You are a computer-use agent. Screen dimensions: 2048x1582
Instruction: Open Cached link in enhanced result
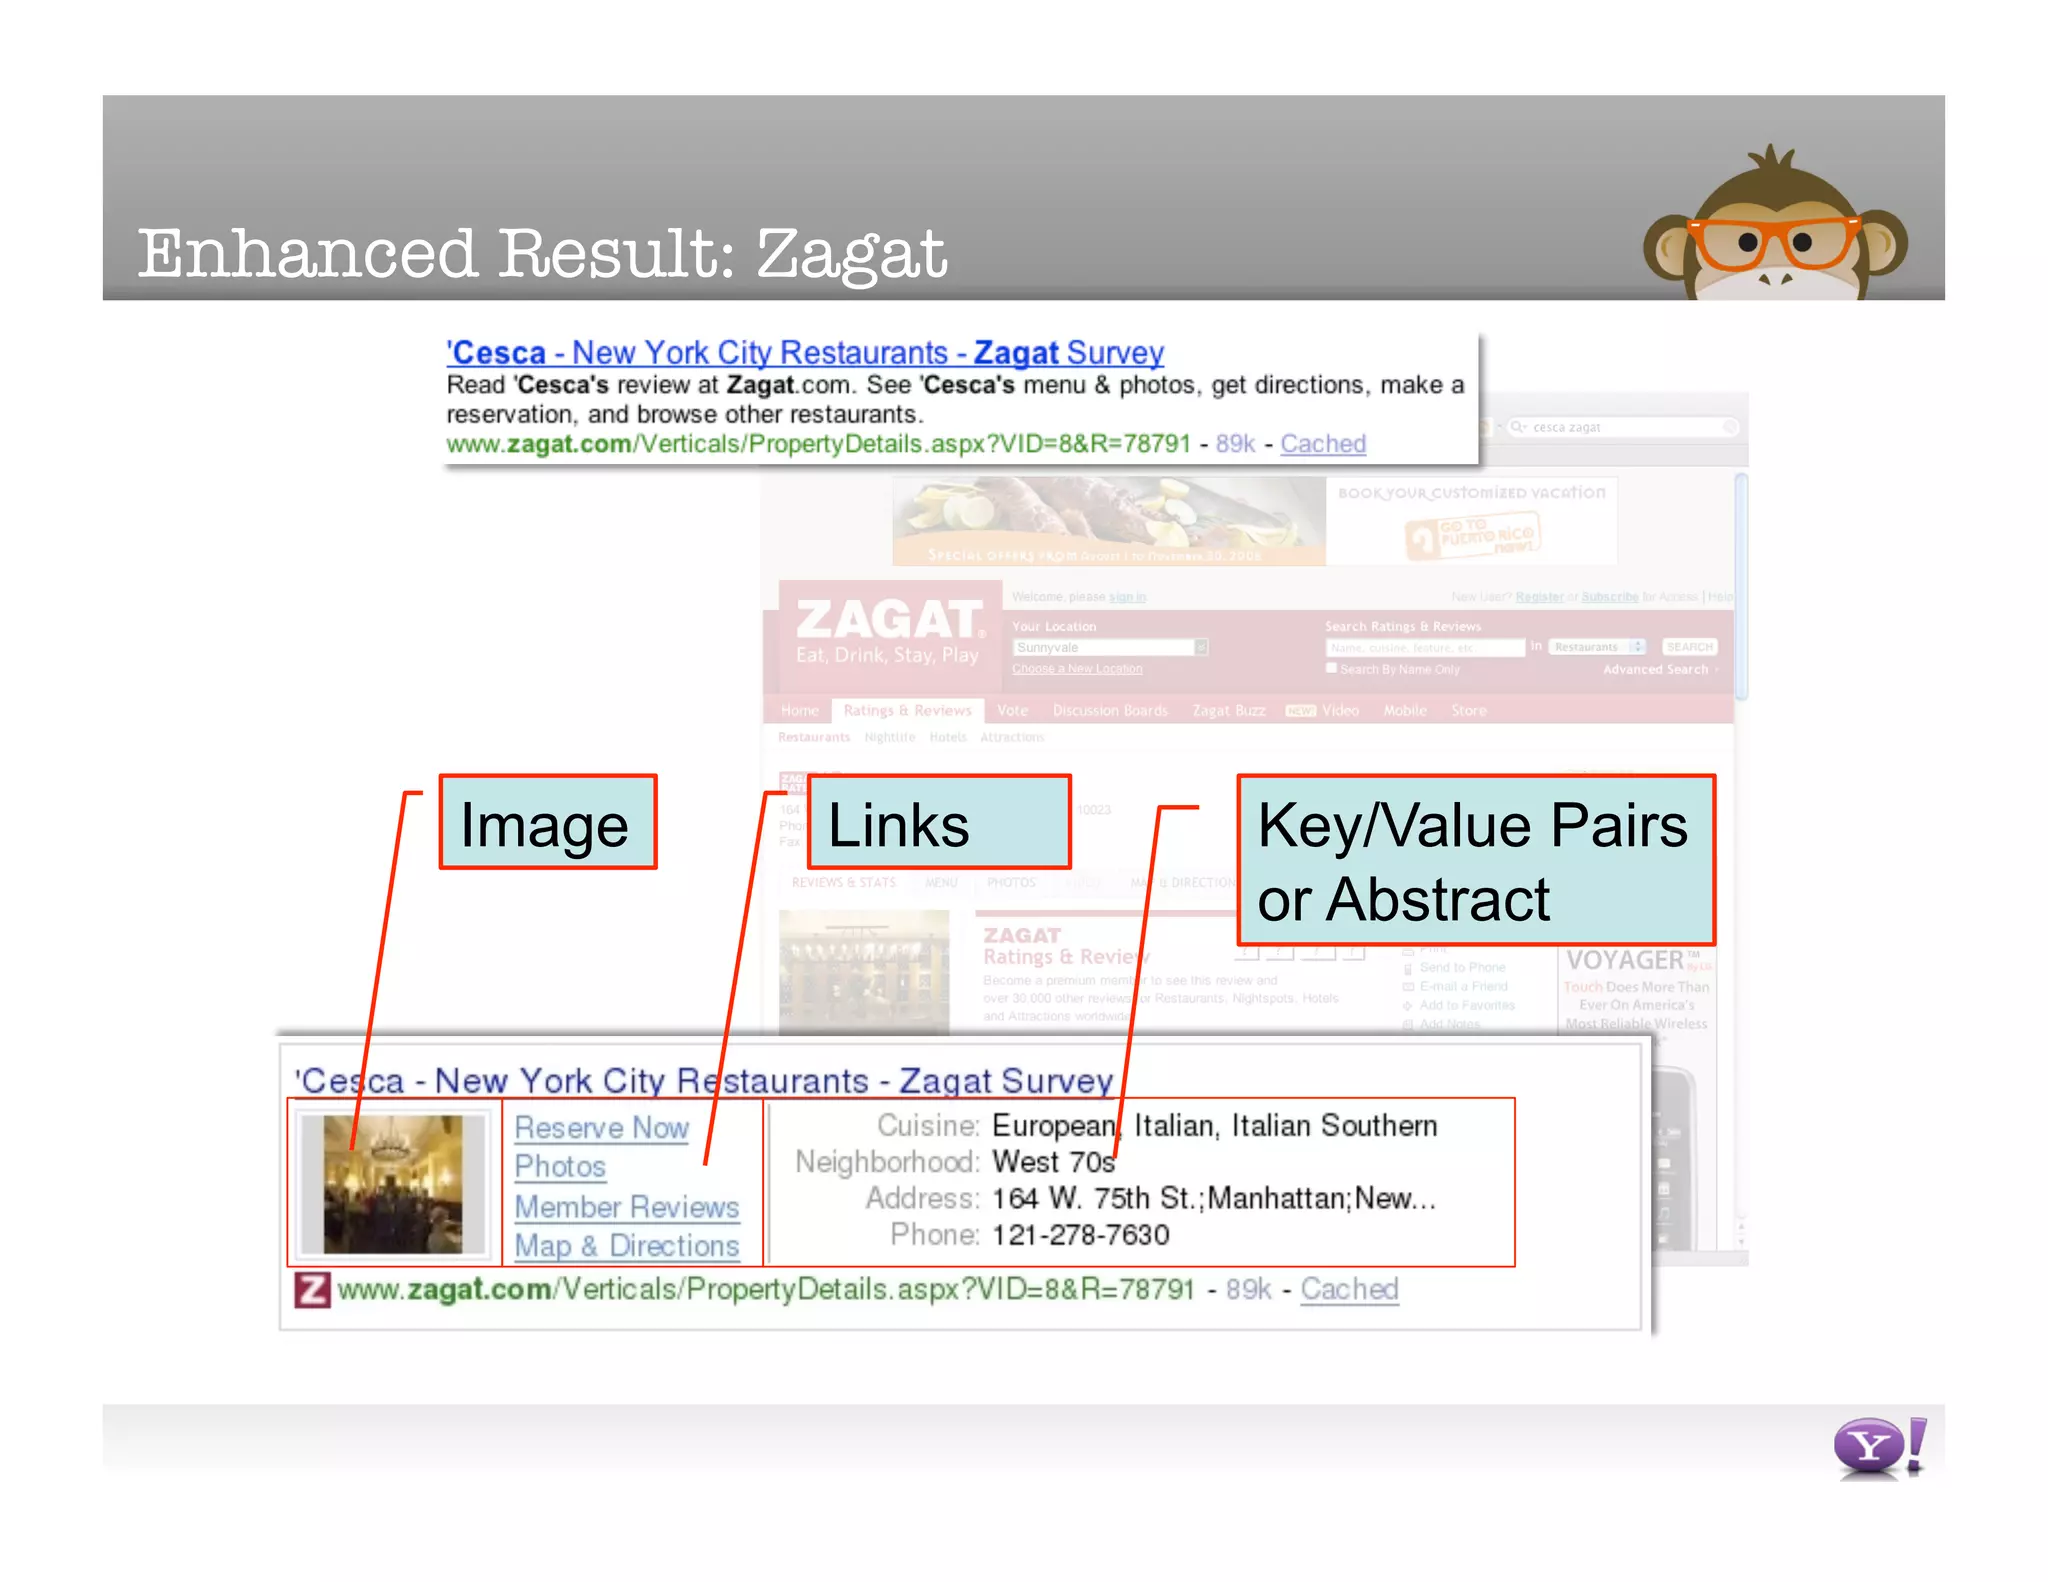[x=1349, y=1290]
